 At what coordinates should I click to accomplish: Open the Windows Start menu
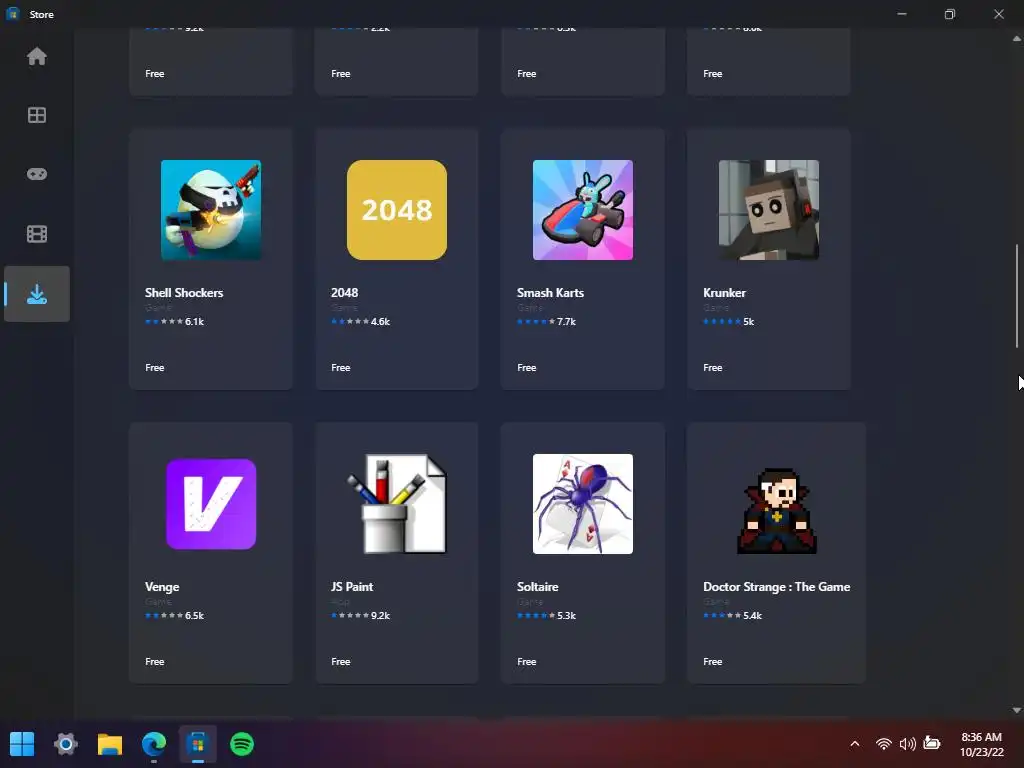[22, 744]
